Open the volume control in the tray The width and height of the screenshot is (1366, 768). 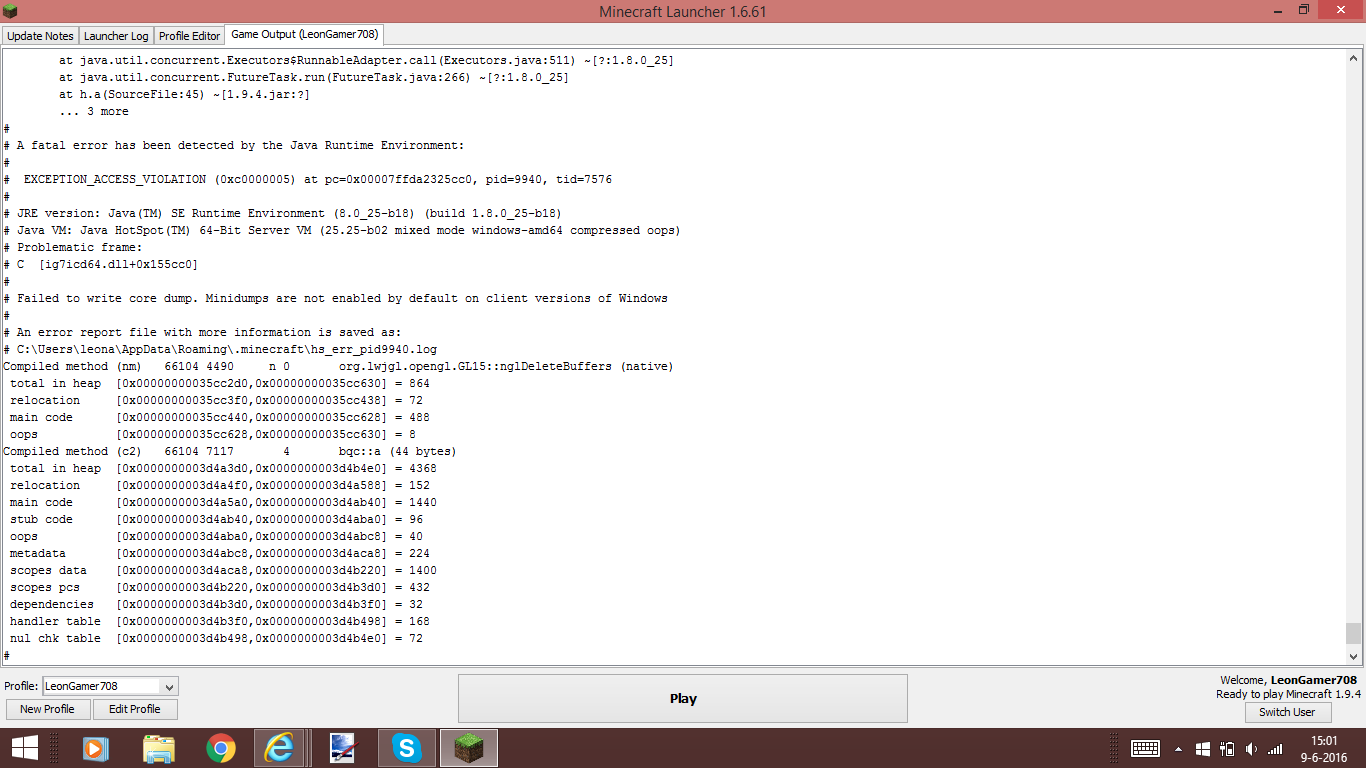tap(1251, 748)
